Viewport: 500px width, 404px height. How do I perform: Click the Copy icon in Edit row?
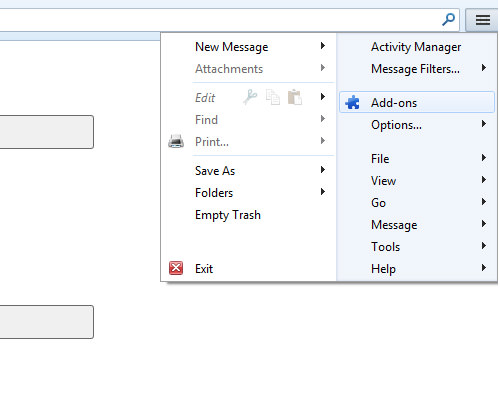pos(273,97)
